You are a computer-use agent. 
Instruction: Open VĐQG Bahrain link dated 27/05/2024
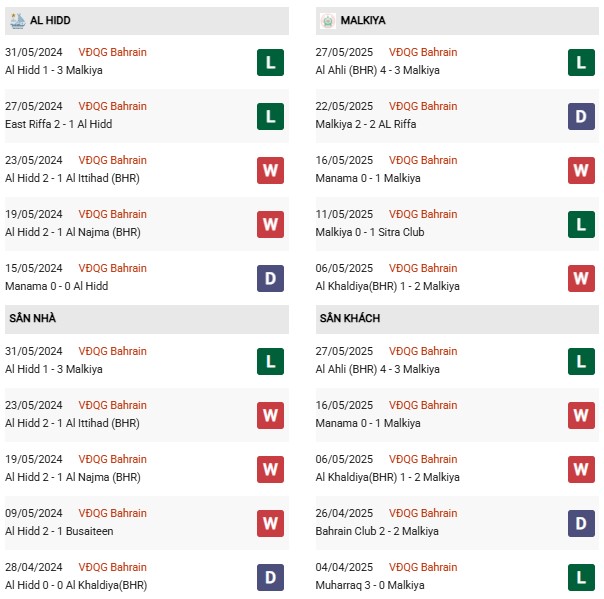[112, 106]
